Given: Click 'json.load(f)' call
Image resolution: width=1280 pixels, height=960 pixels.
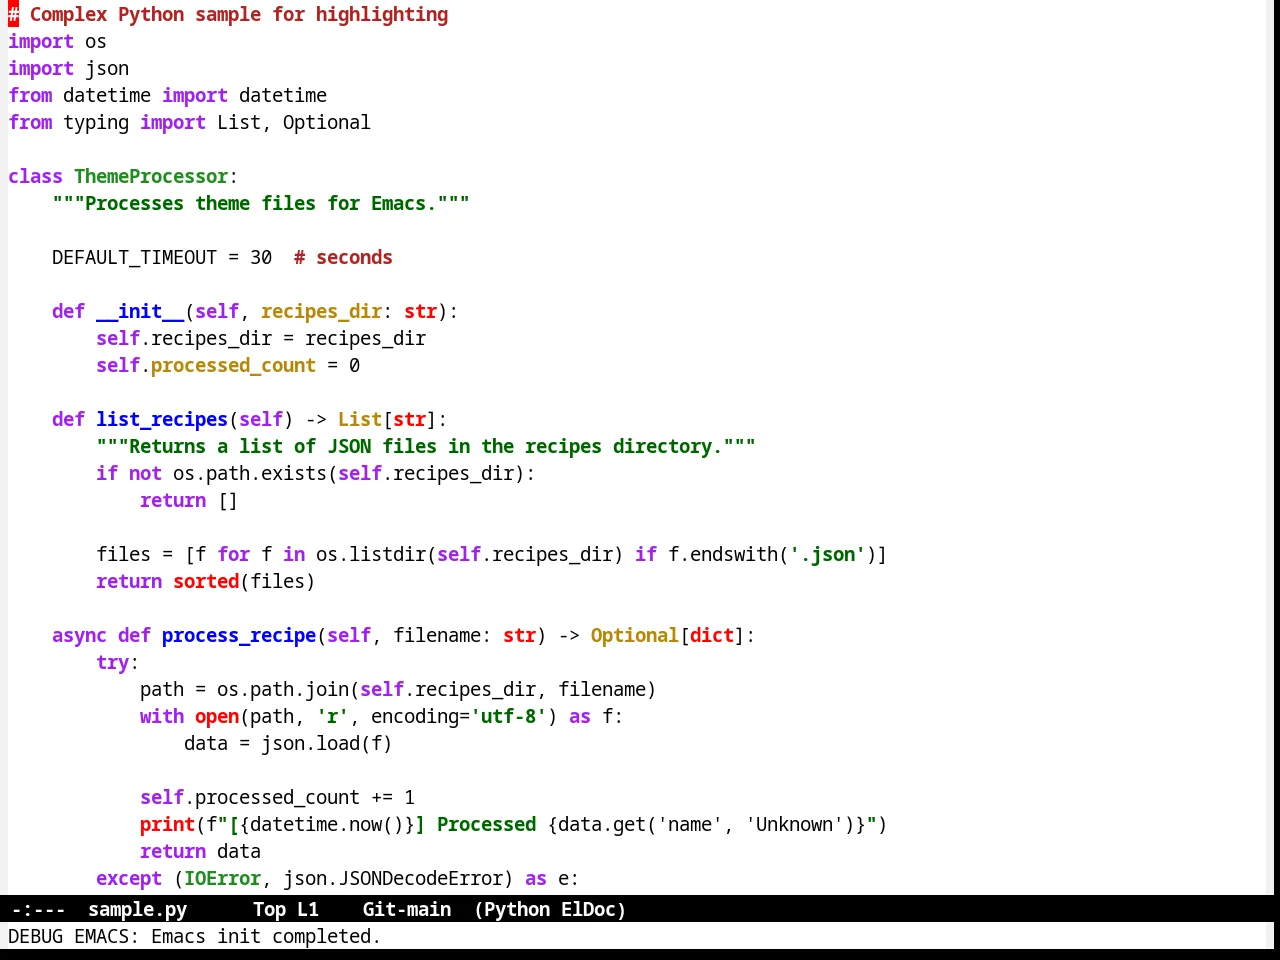Looking at the screenshot, I should [327, 743].
